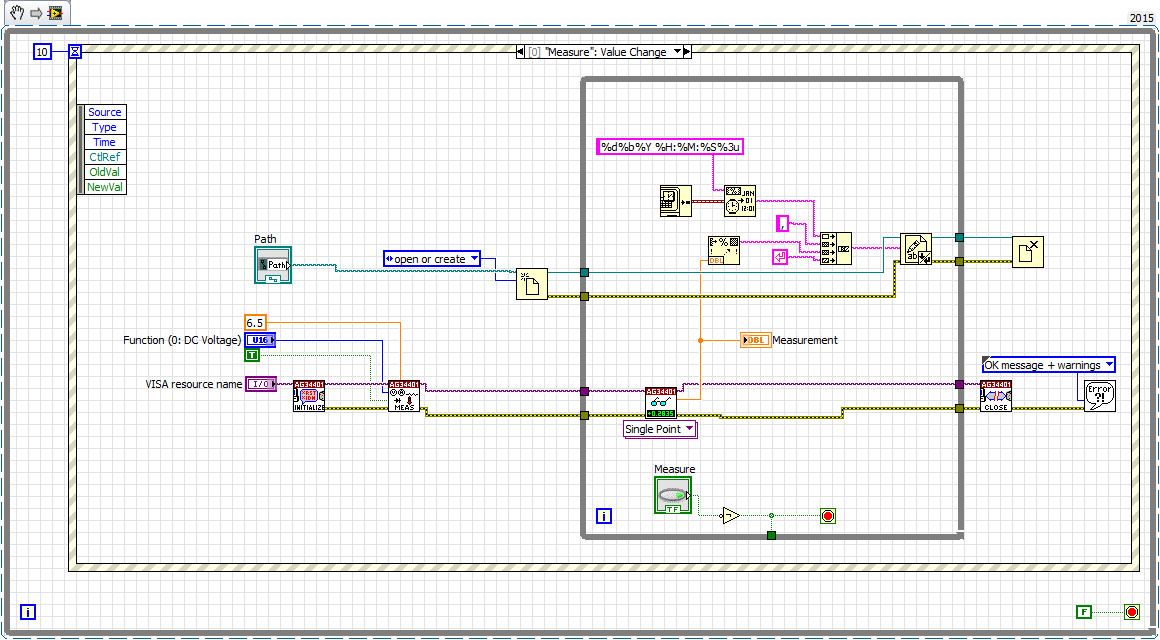This screenshot has height=640, width=1160.
Task: Click the Function U16 control terminal
Action: tap(260, 340)
